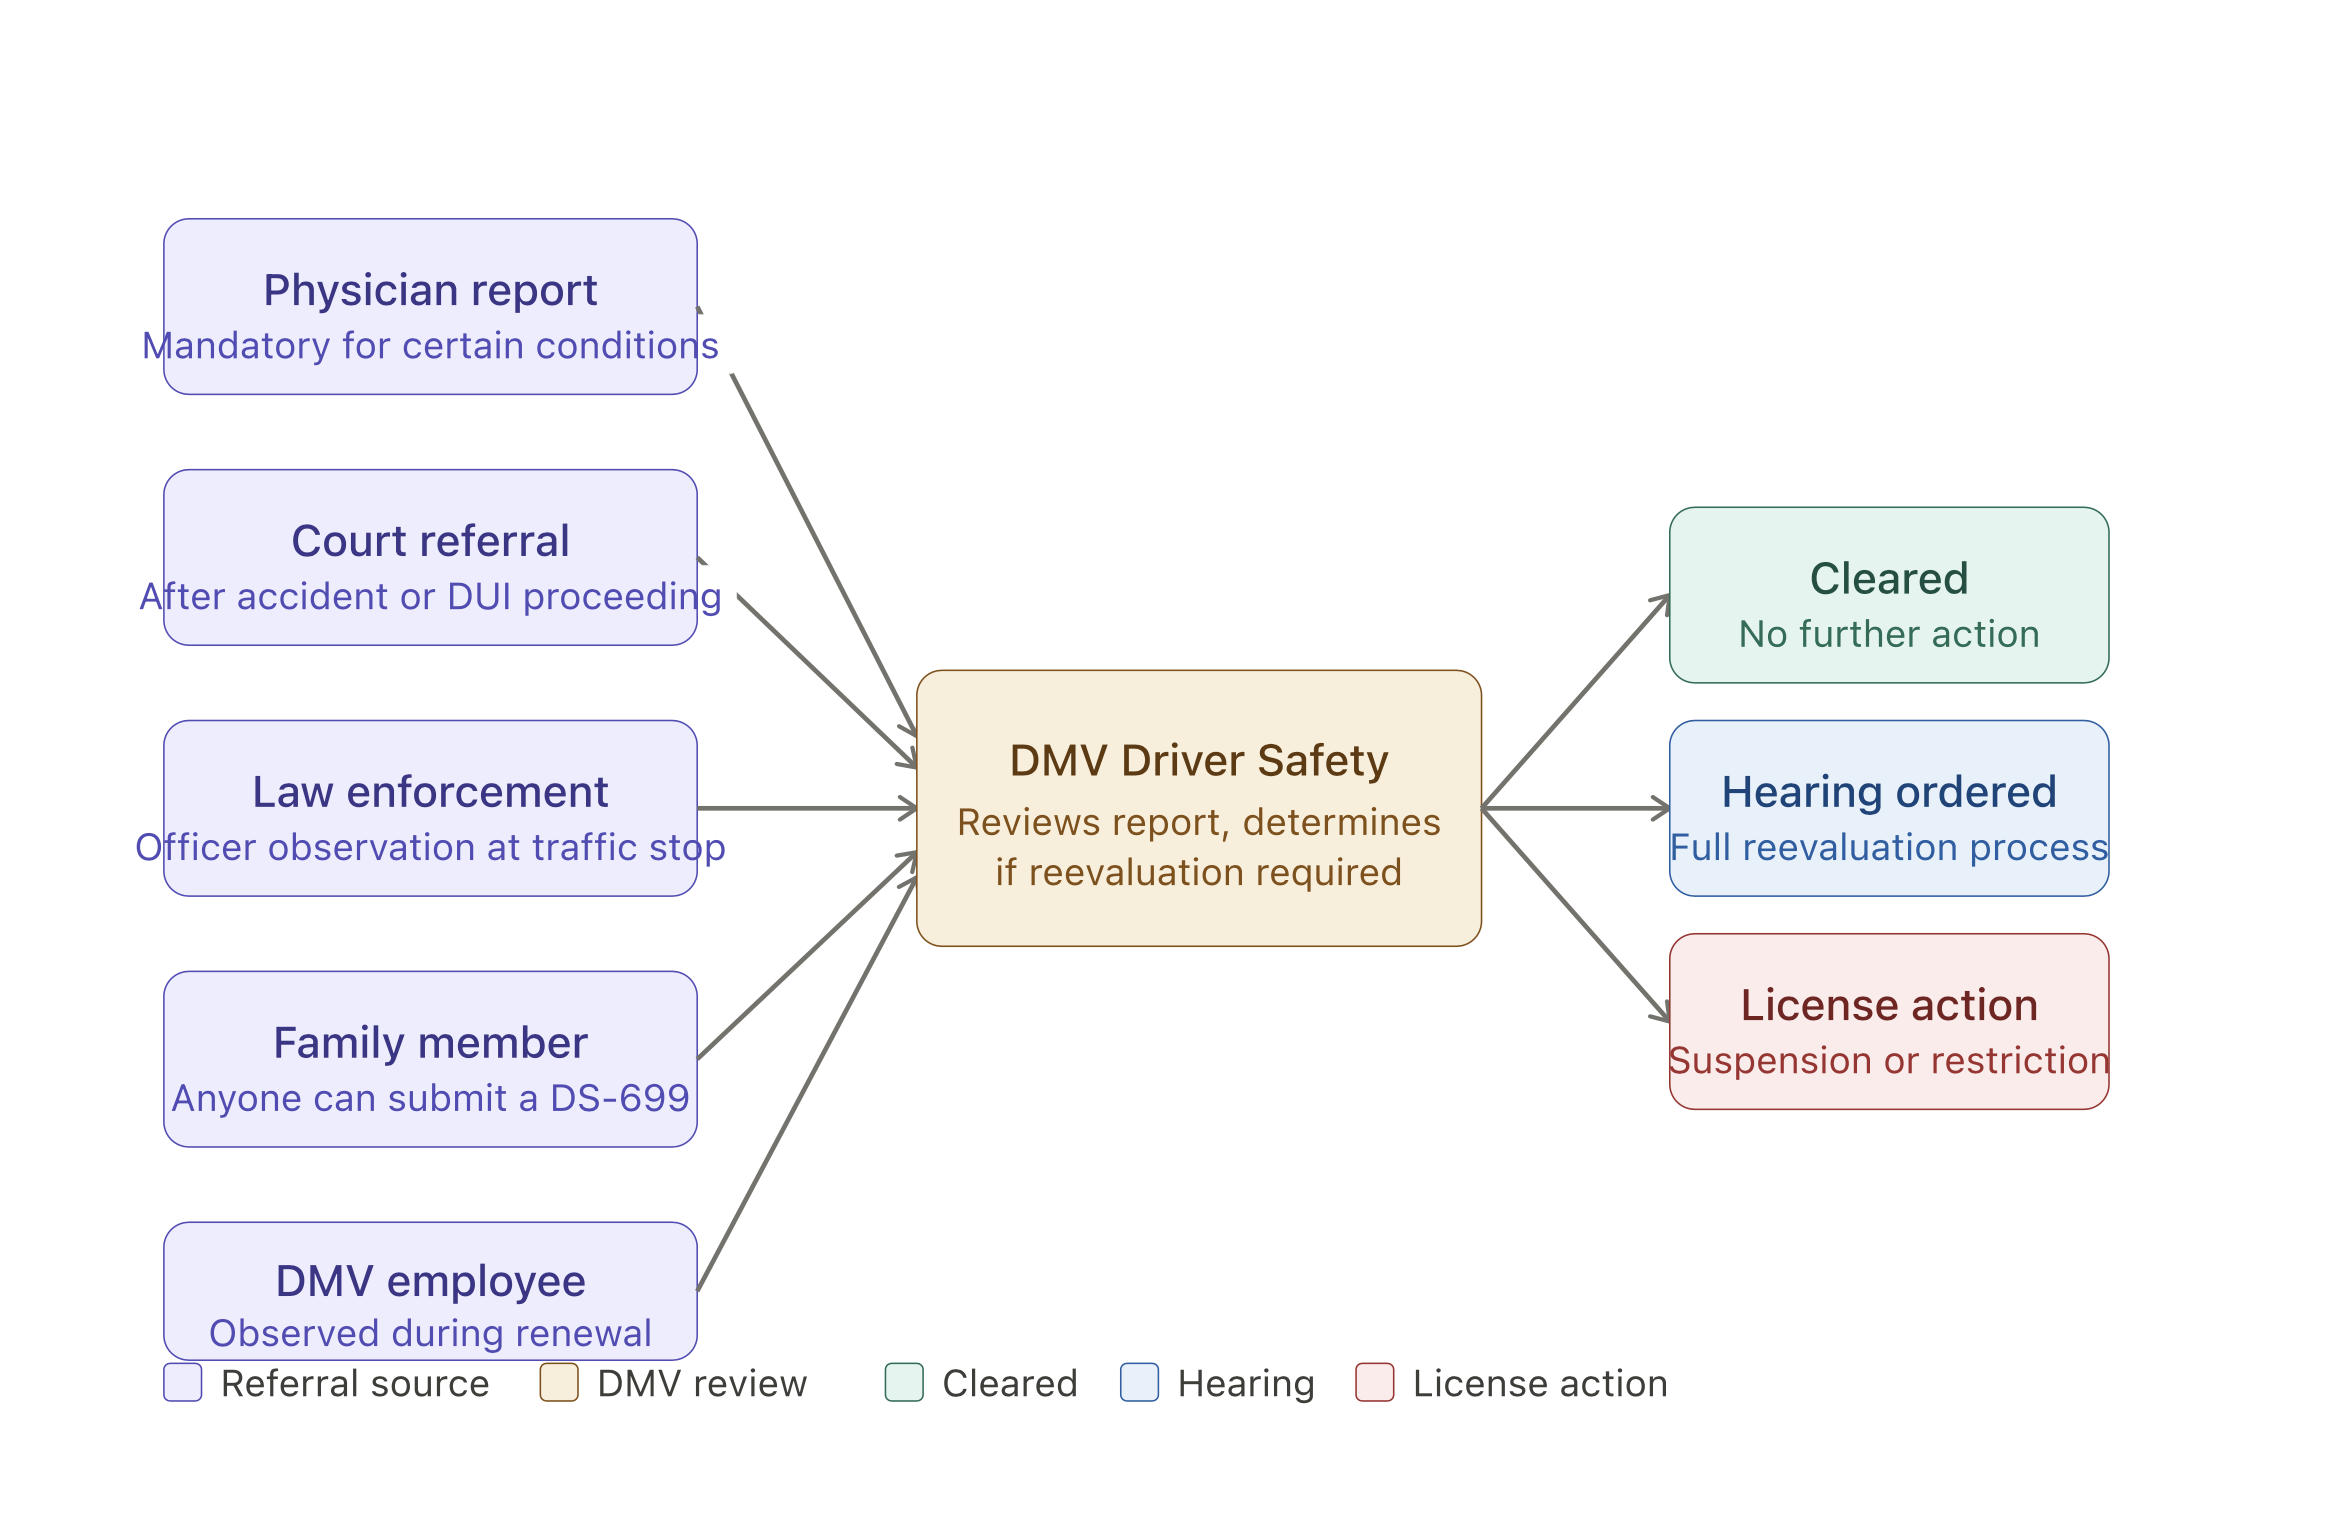Click the 'DMV review' legend label

[702, 1384]
